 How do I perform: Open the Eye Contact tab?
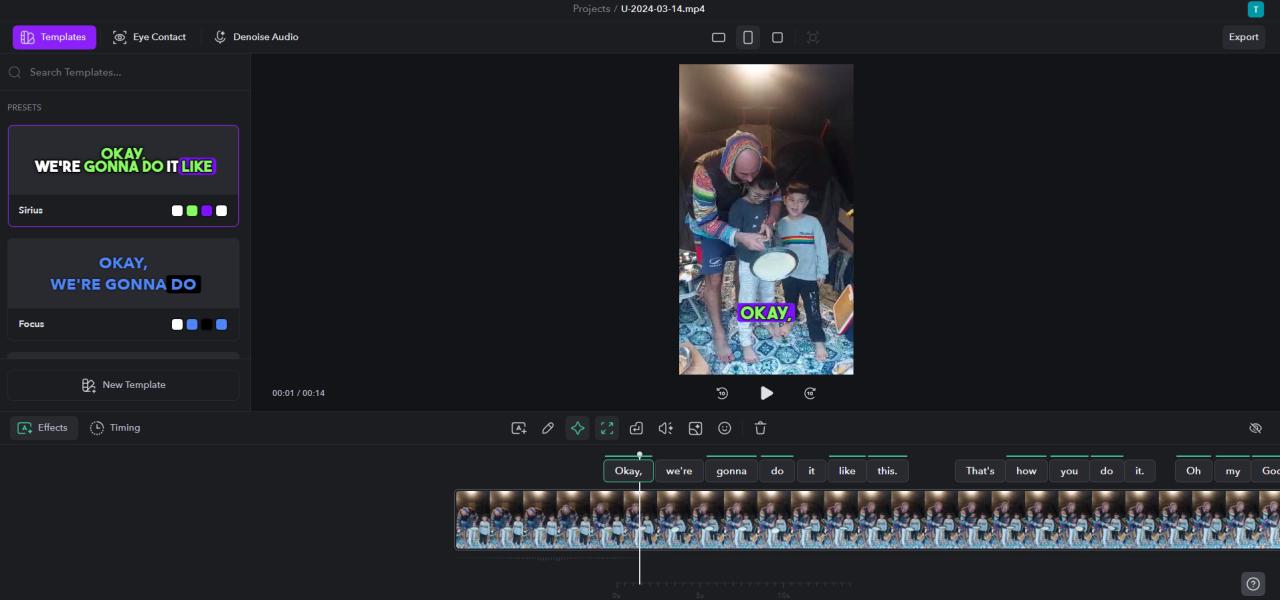click(x=150, y=37)
